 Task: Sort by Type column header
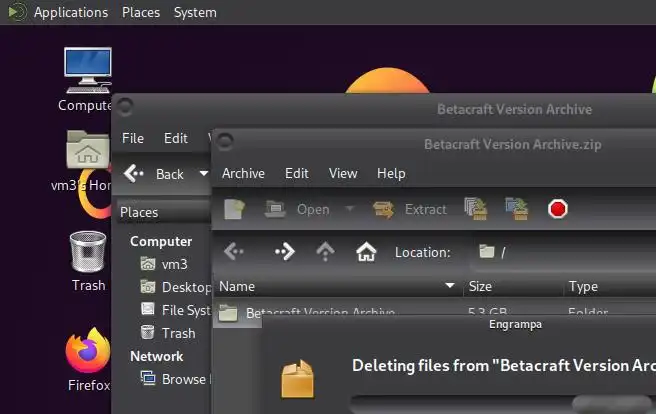(610, 286)
